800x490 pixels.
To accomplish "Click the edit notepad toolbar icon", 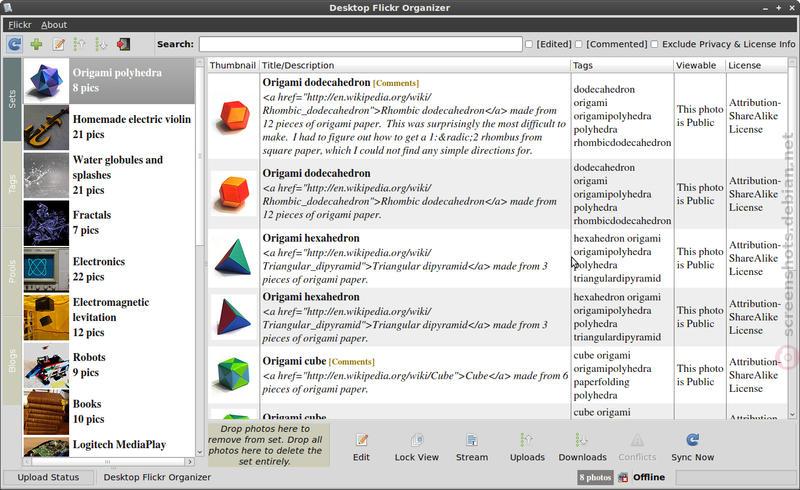I will point(59,44).
